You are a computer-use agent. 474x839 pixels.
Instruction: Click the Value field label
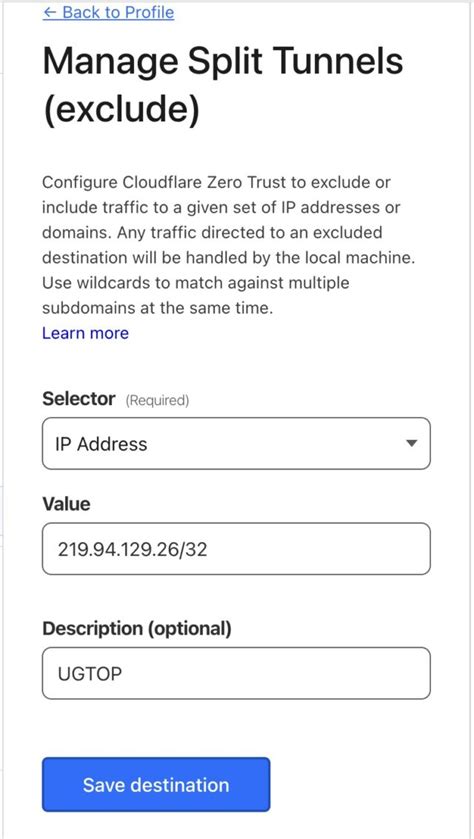66,504
